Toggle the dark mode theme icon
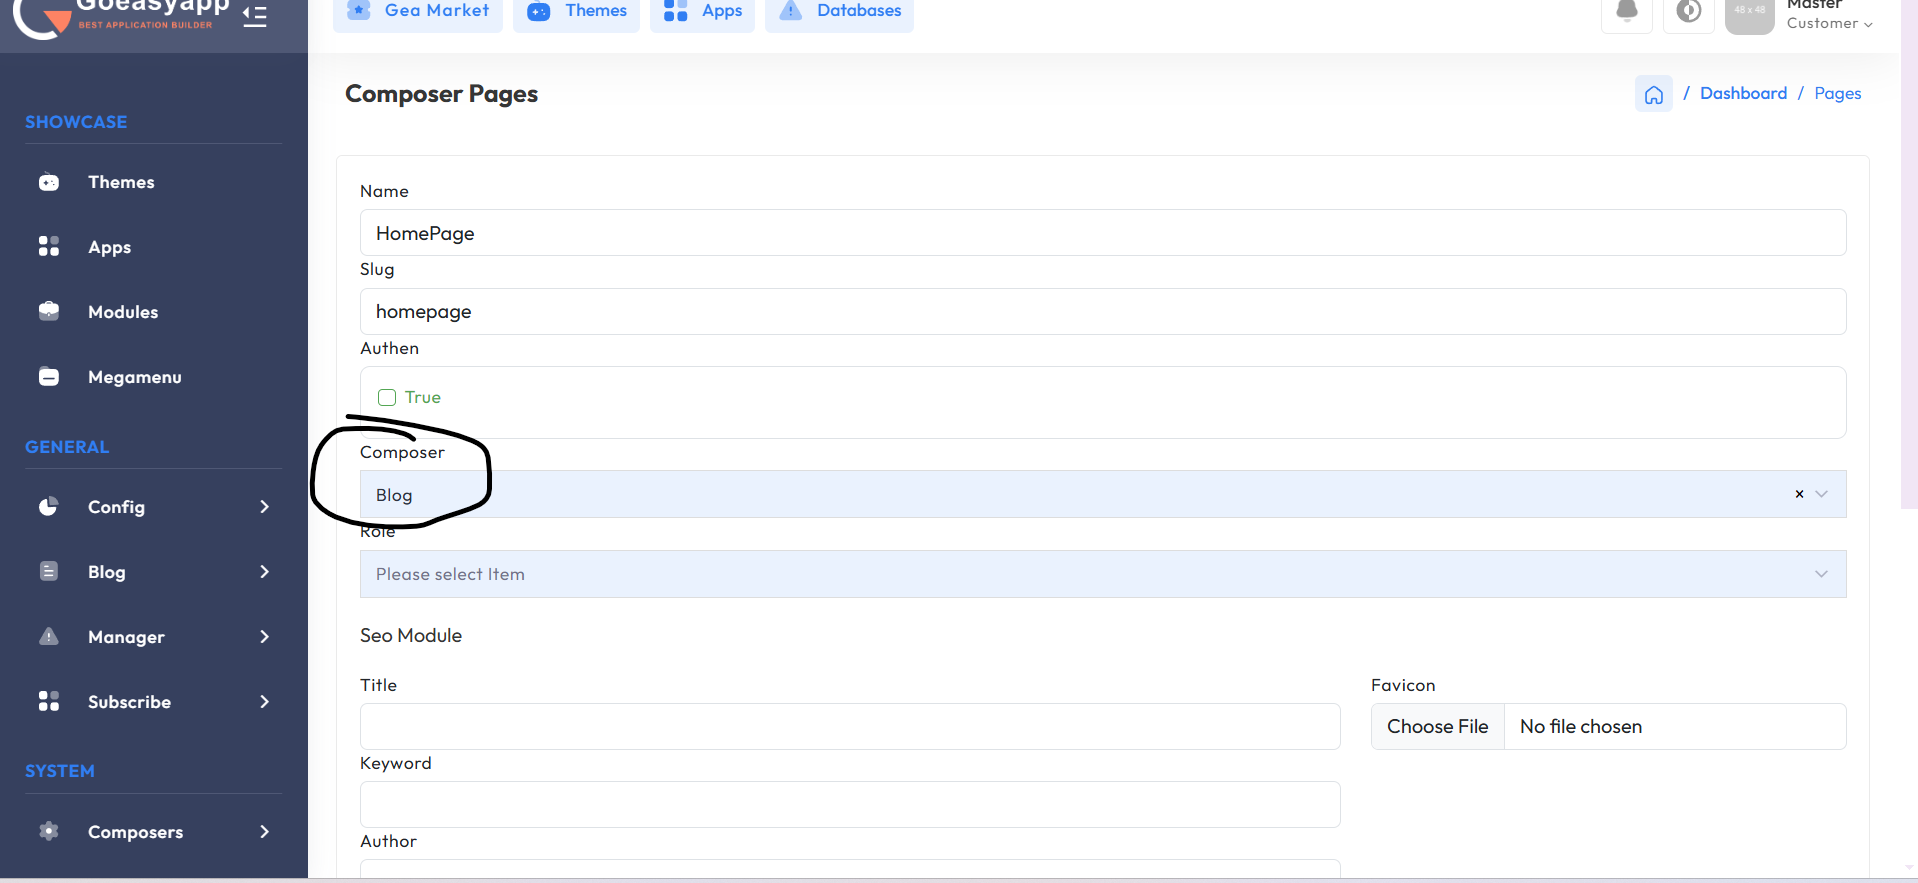Viewport: 1918px width, 883px height. [x=1688, y=12]
